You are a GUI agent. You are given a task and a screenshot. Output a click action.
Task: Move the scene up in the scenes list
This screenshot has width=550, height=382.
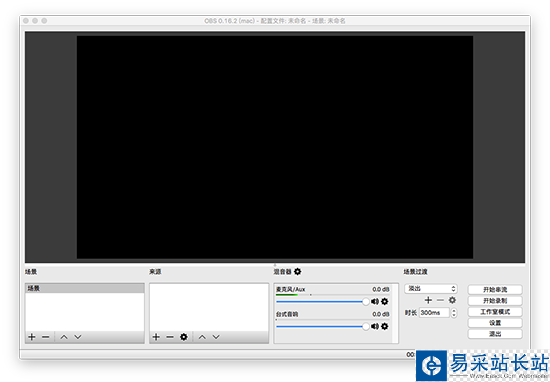pos(64,337)
